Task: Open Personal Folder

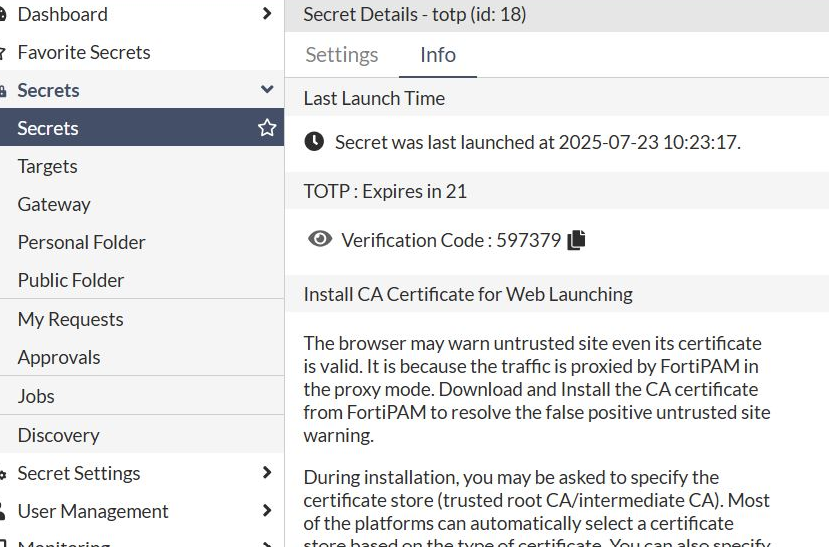Action: click(81, 242)
